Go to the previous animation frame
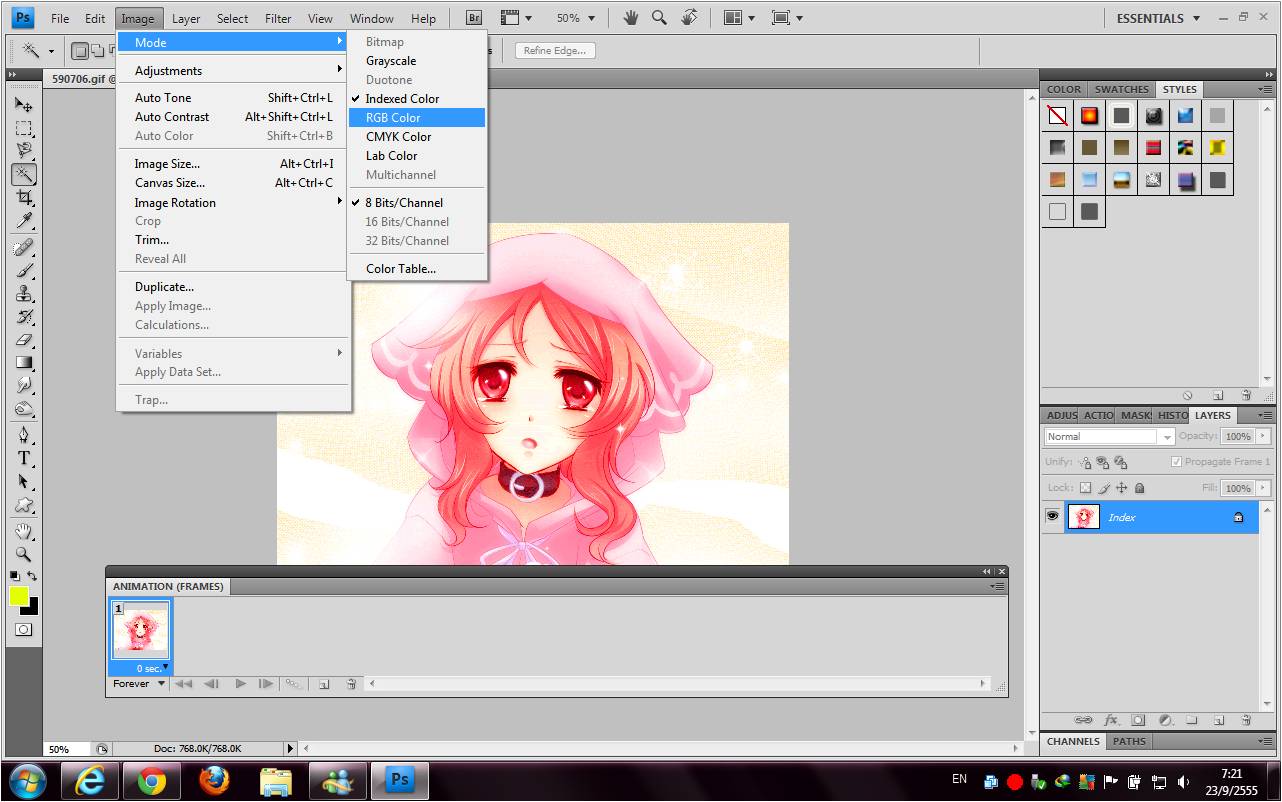1282x802 pixels. click(x=211, y=684)
